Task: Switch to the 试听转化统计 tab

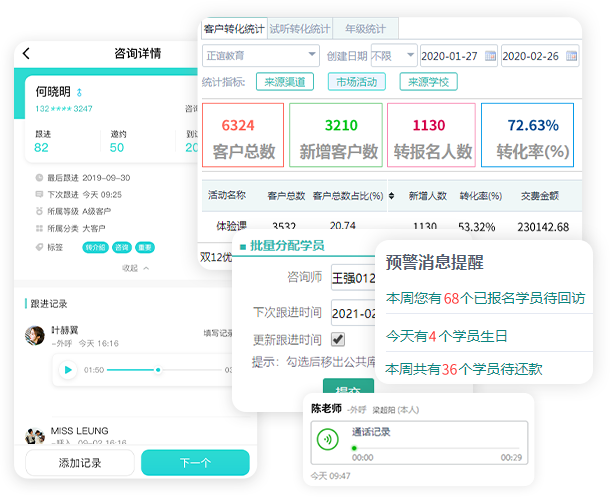Action: click(300, 29)
